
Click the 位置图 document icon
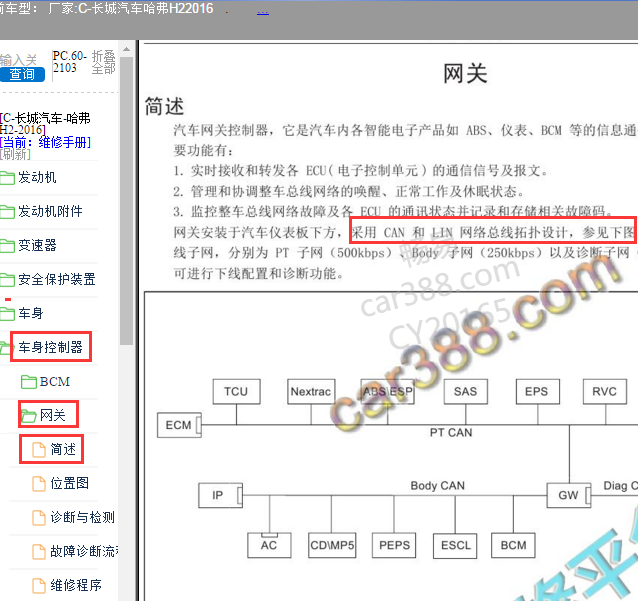39,484
